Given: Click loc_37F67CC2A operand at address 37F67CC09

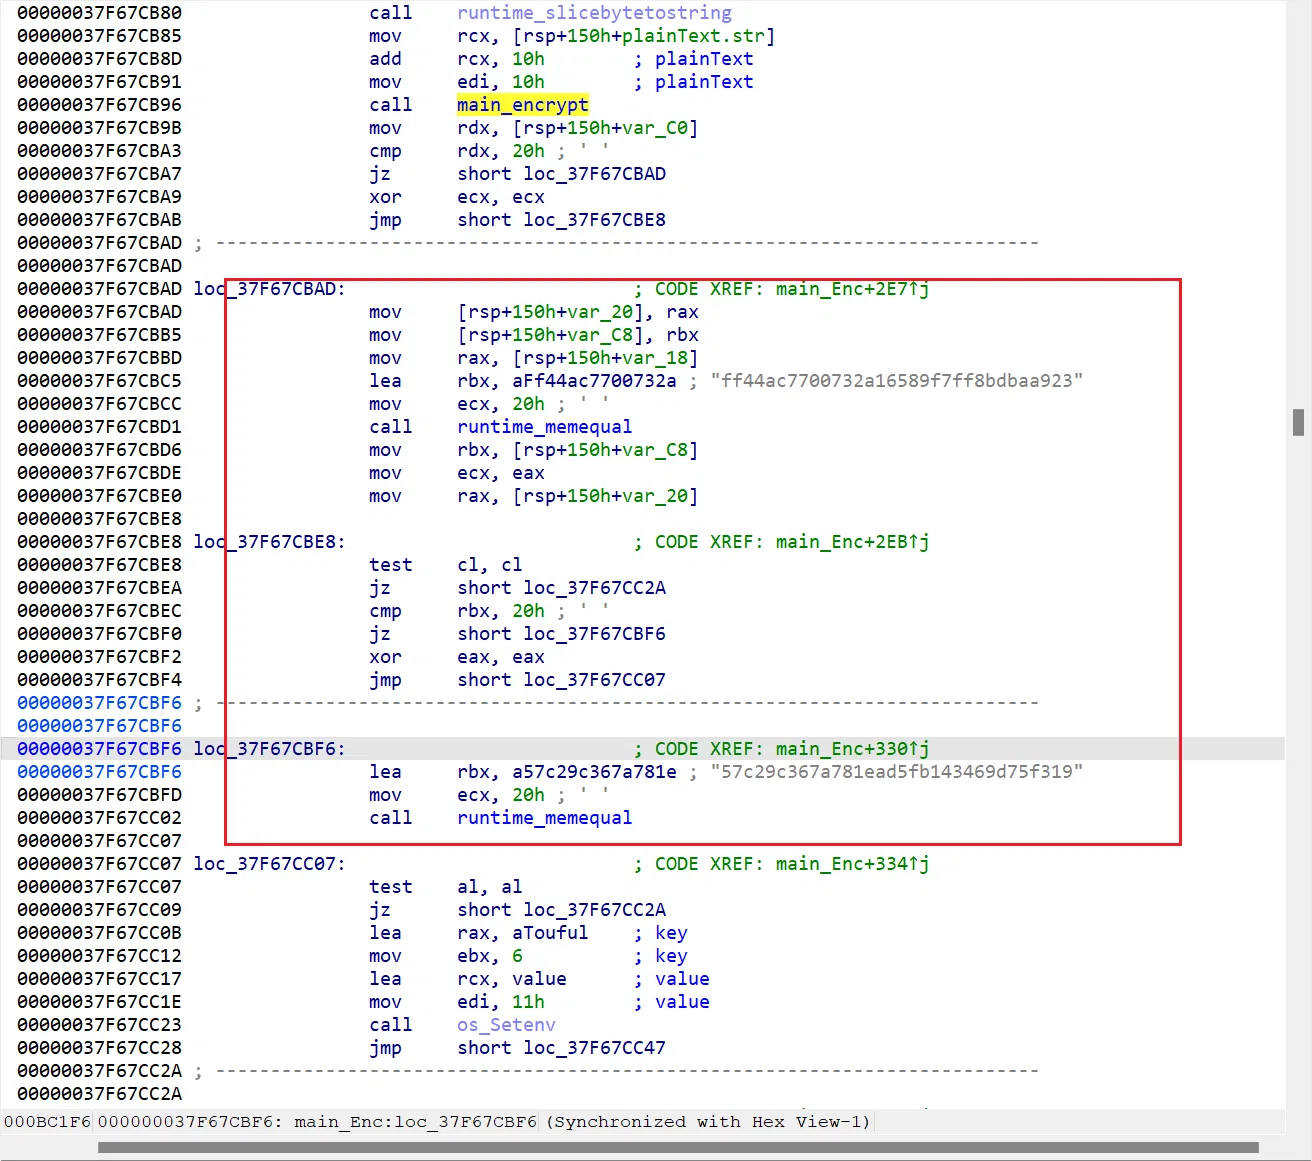Looking at the screenshot, I should 594,910.
